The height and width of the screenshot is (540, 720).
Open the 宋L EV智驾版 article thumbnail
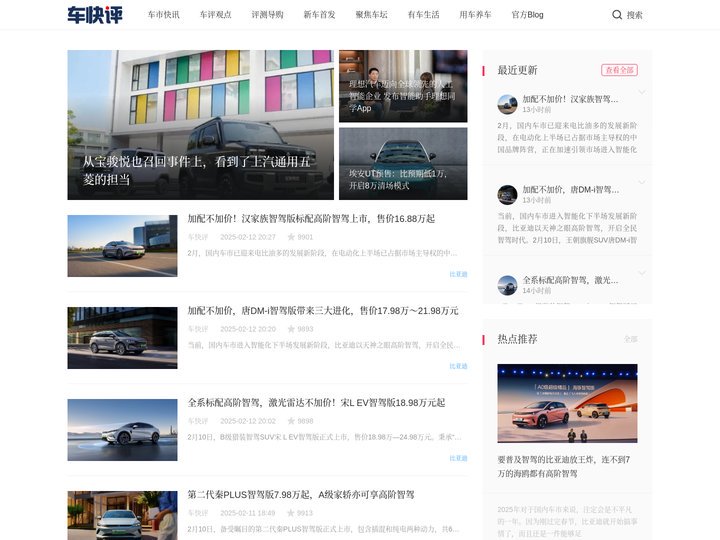coord(122,430)
